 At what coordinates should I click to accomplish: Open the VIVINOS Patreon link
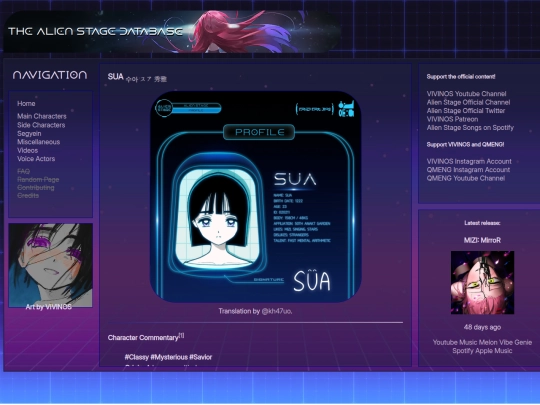[452, 119]
